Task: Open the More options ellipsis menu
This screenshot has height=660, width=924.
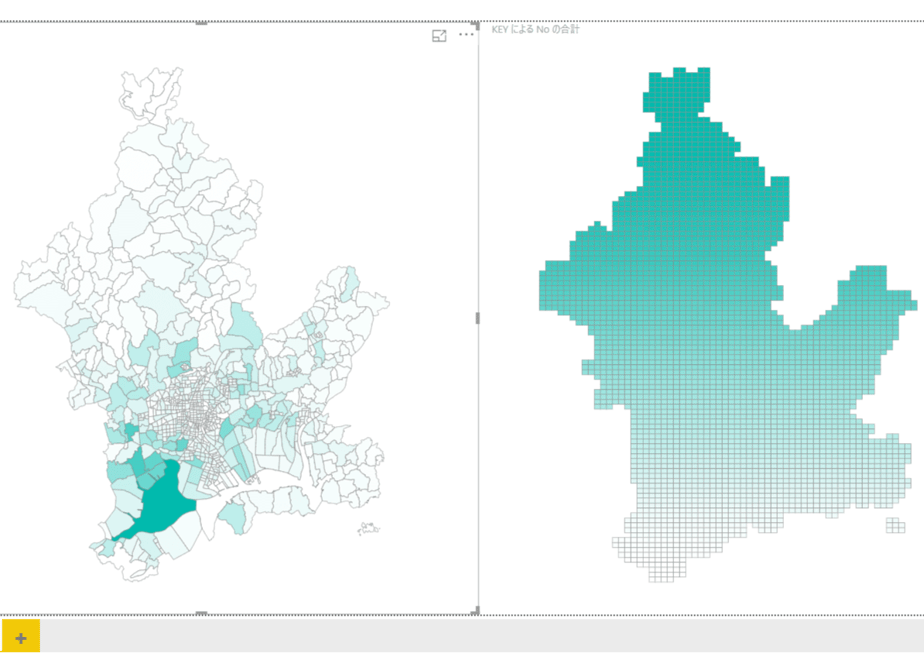Action: [466, 35]
